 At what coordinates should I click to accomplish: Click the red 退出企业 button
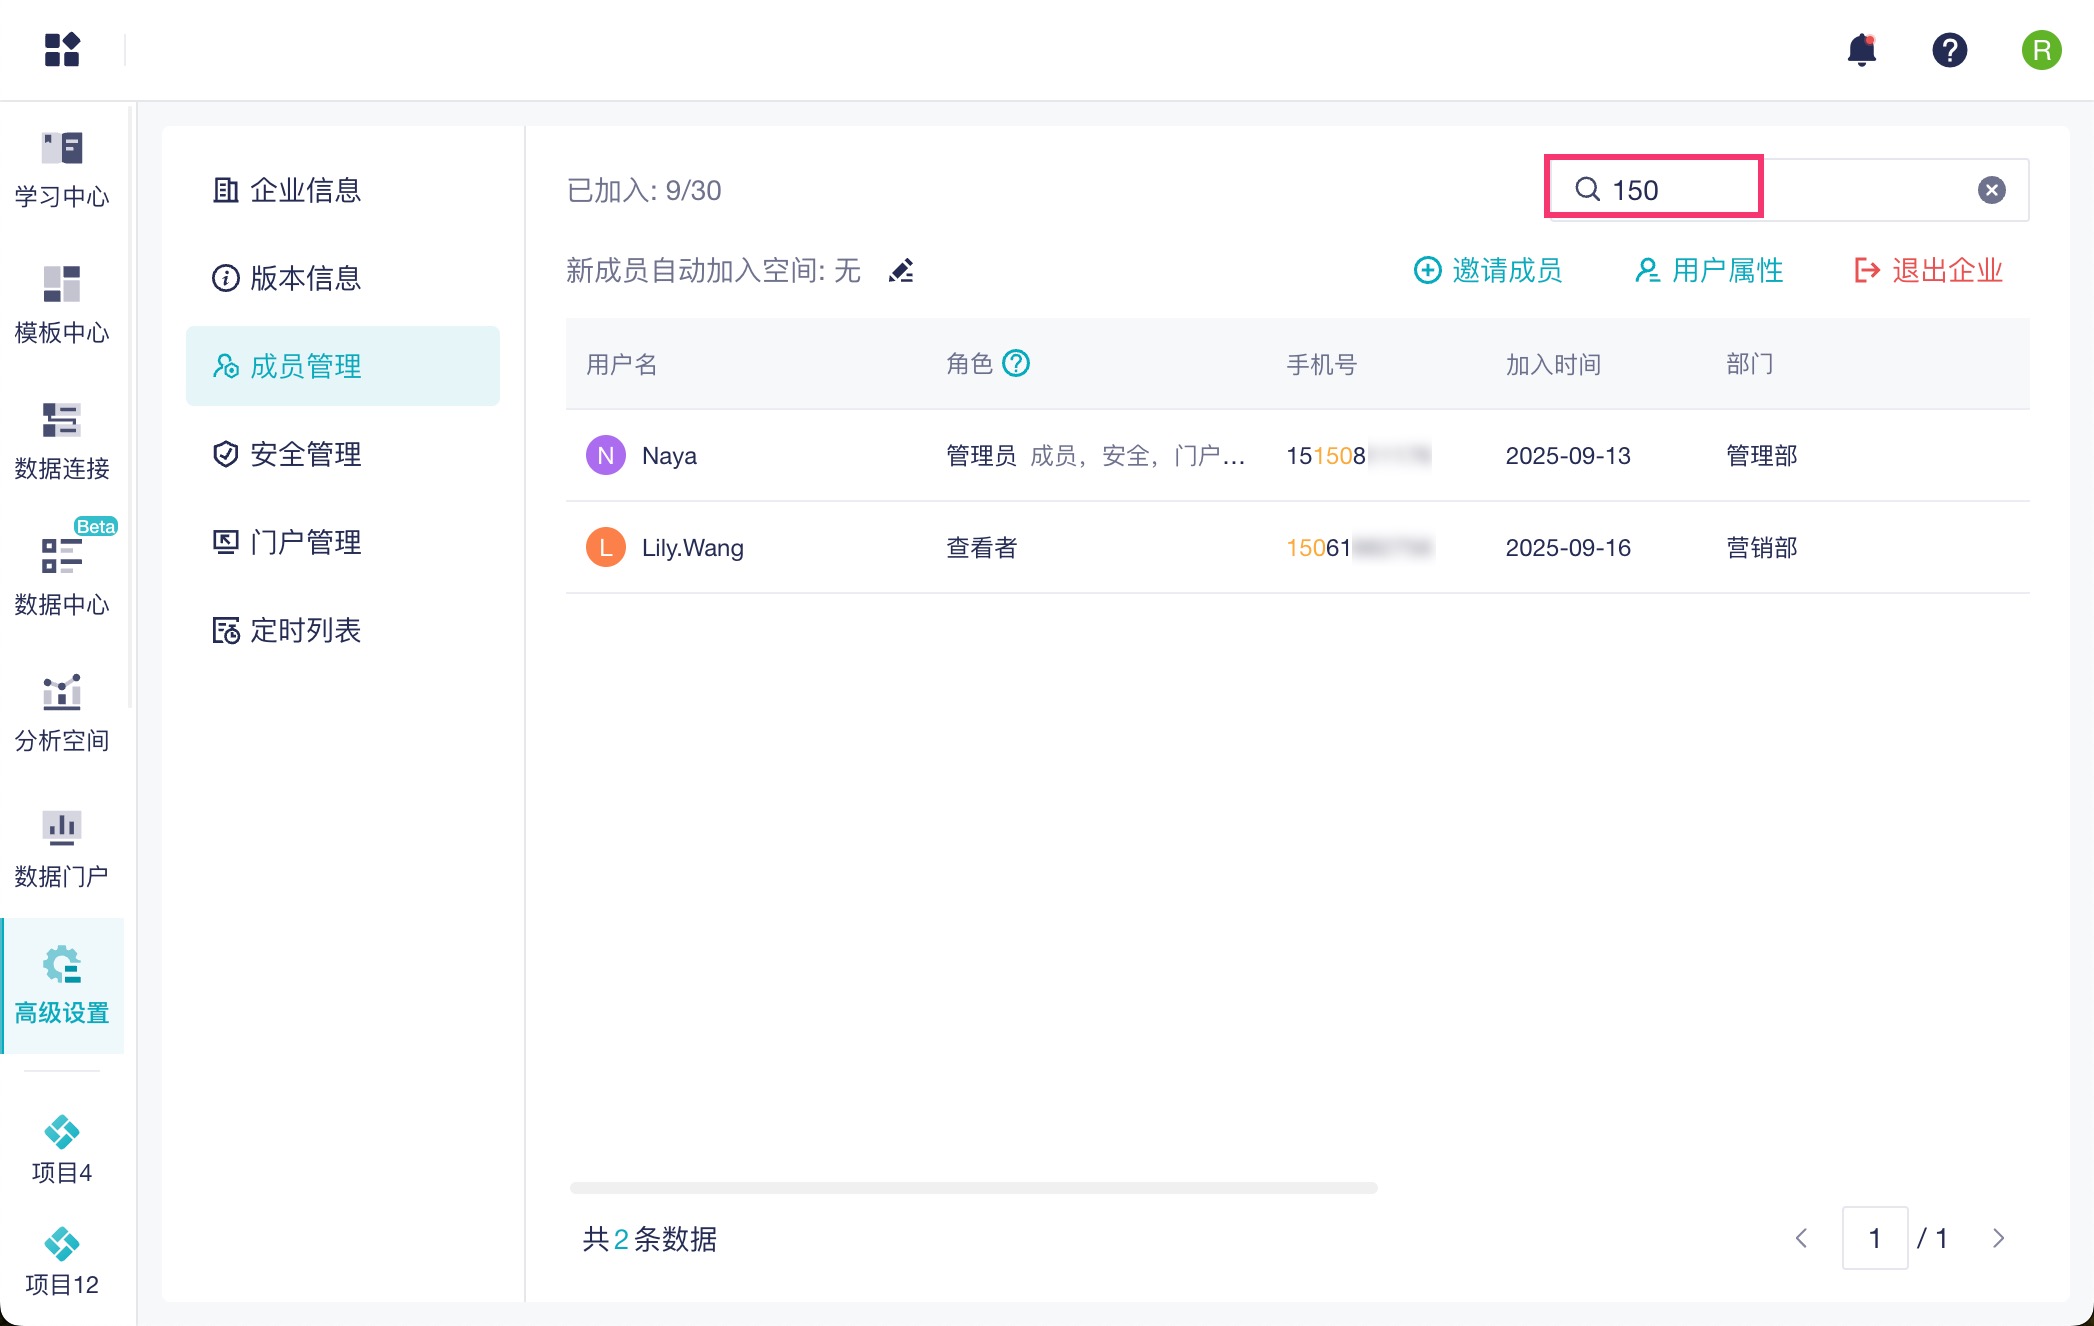tap(1929, 270)
